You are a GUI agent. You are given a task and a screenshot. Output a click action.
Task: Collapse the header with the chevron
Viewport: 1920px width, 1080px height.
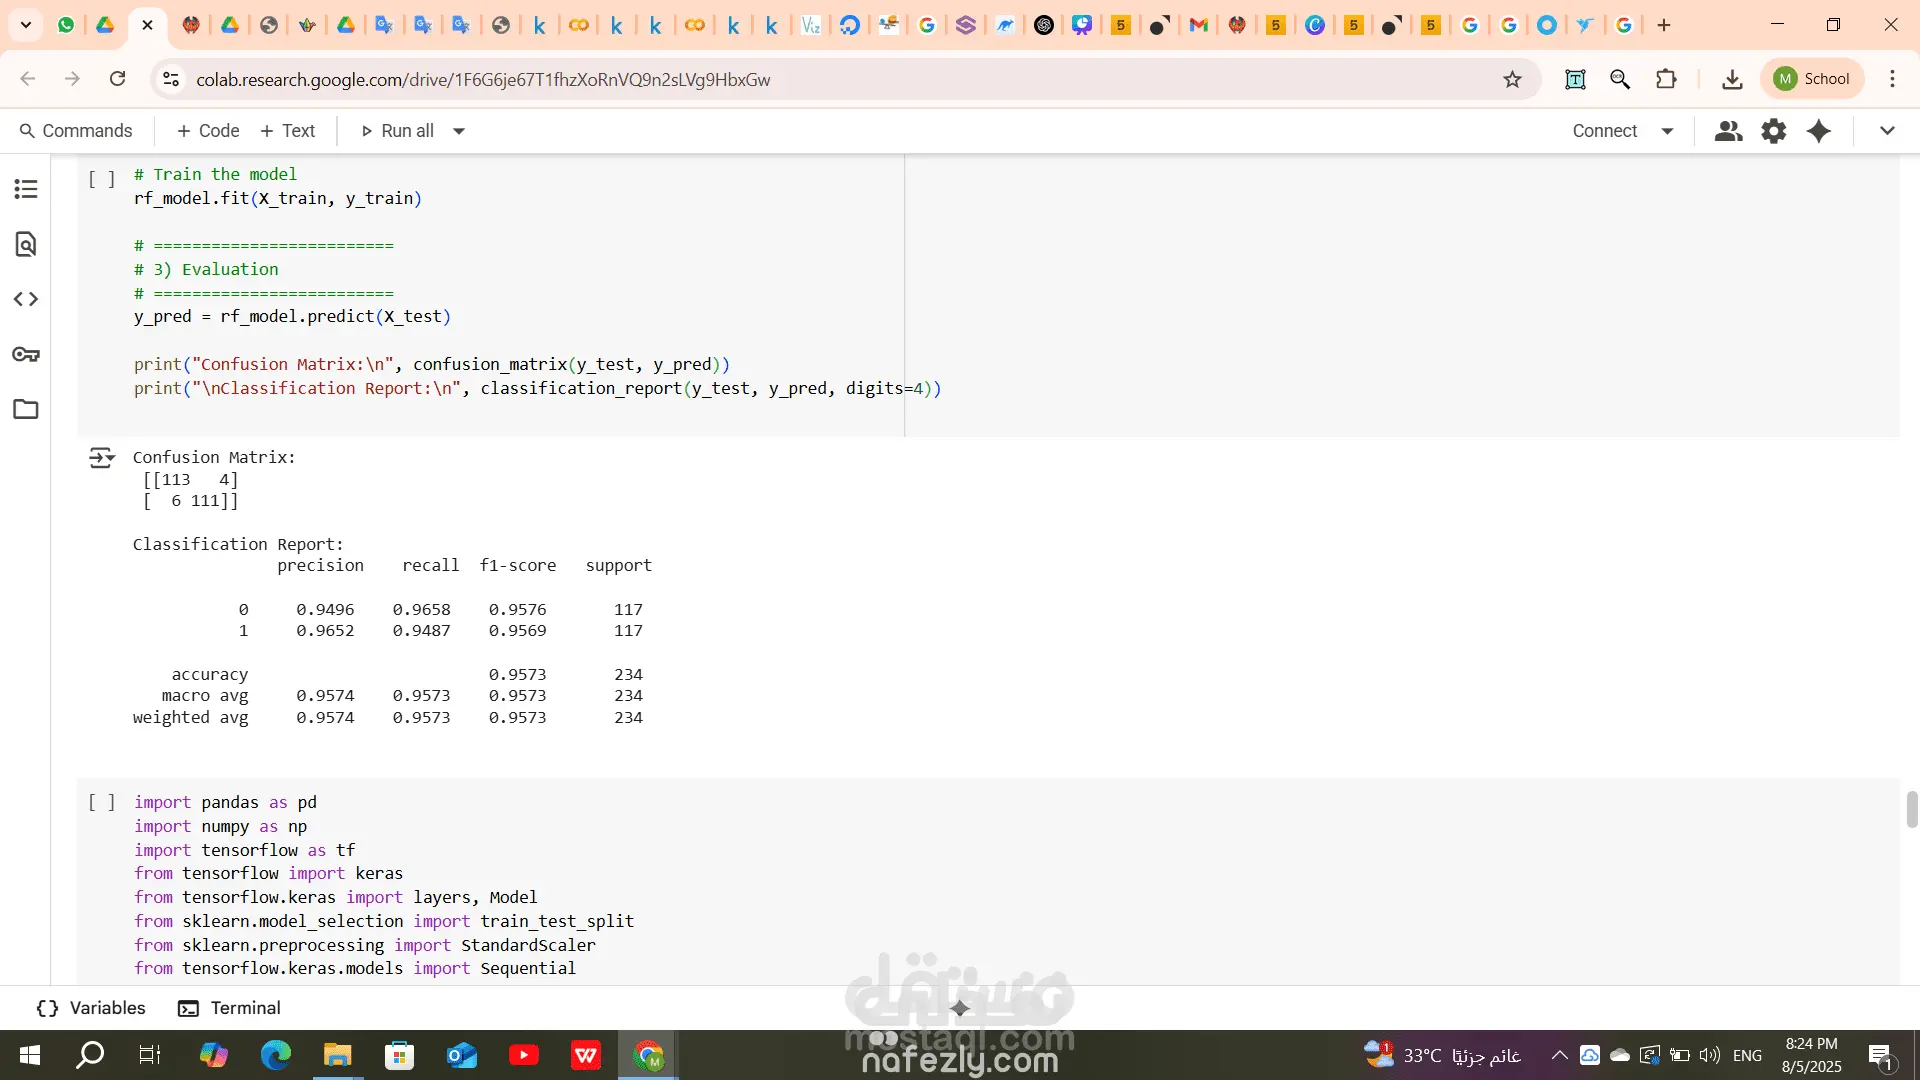point(1887,131)
